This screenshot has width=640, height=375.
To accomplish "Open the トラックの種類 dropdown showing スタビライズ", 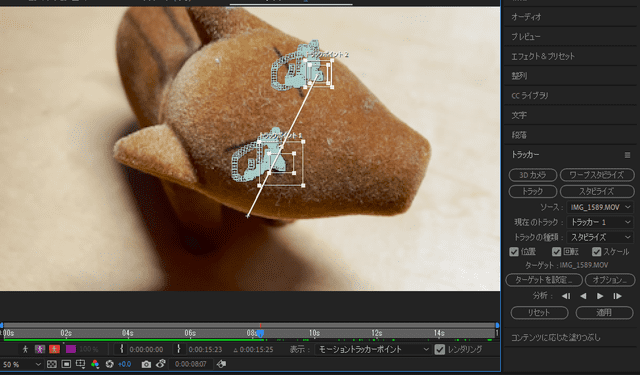I will [x=600, y=237].
